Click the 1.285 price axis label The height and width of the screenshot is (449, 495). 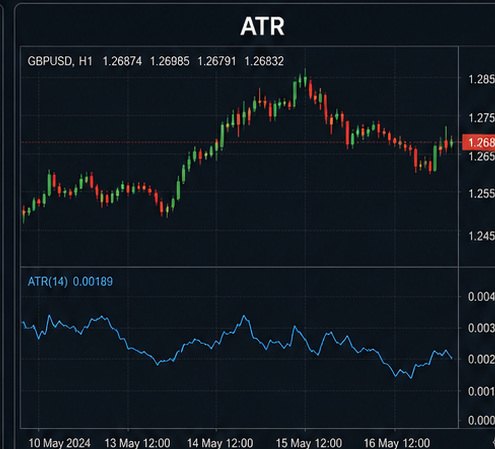[x=481, y=79]
